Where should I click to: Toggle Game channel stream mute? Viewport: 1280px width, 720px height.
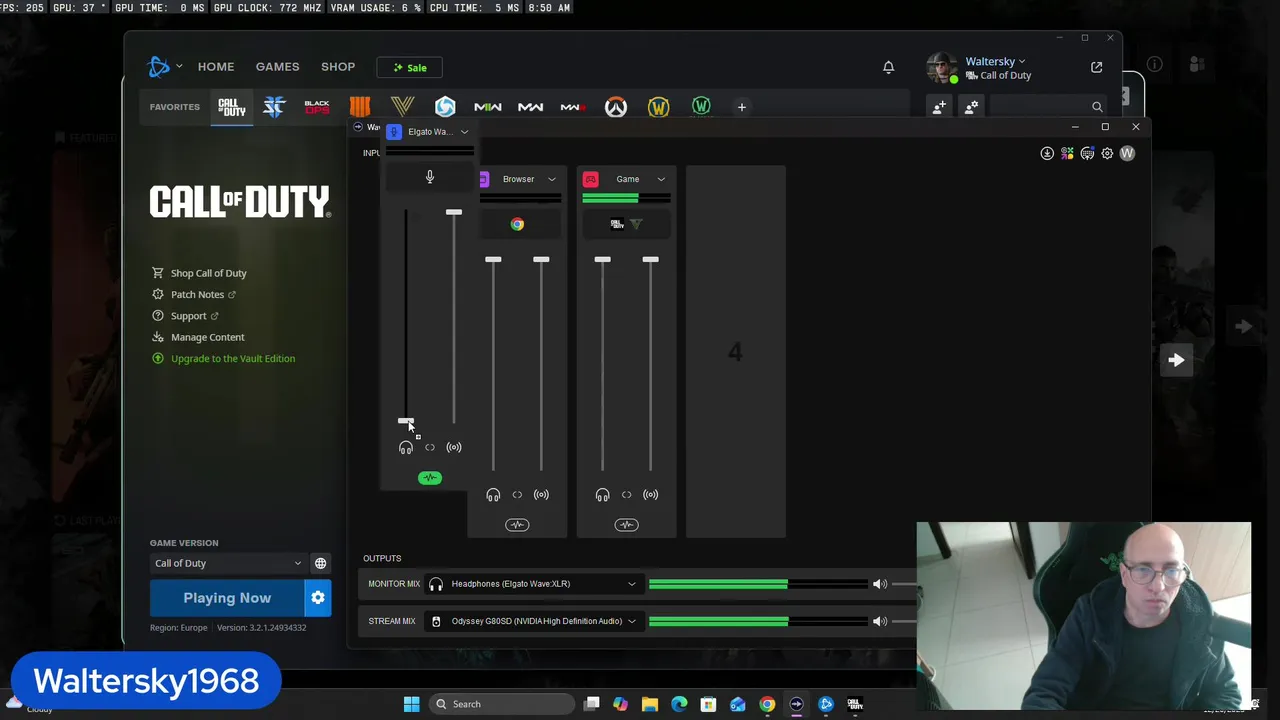tap(651, 495)
